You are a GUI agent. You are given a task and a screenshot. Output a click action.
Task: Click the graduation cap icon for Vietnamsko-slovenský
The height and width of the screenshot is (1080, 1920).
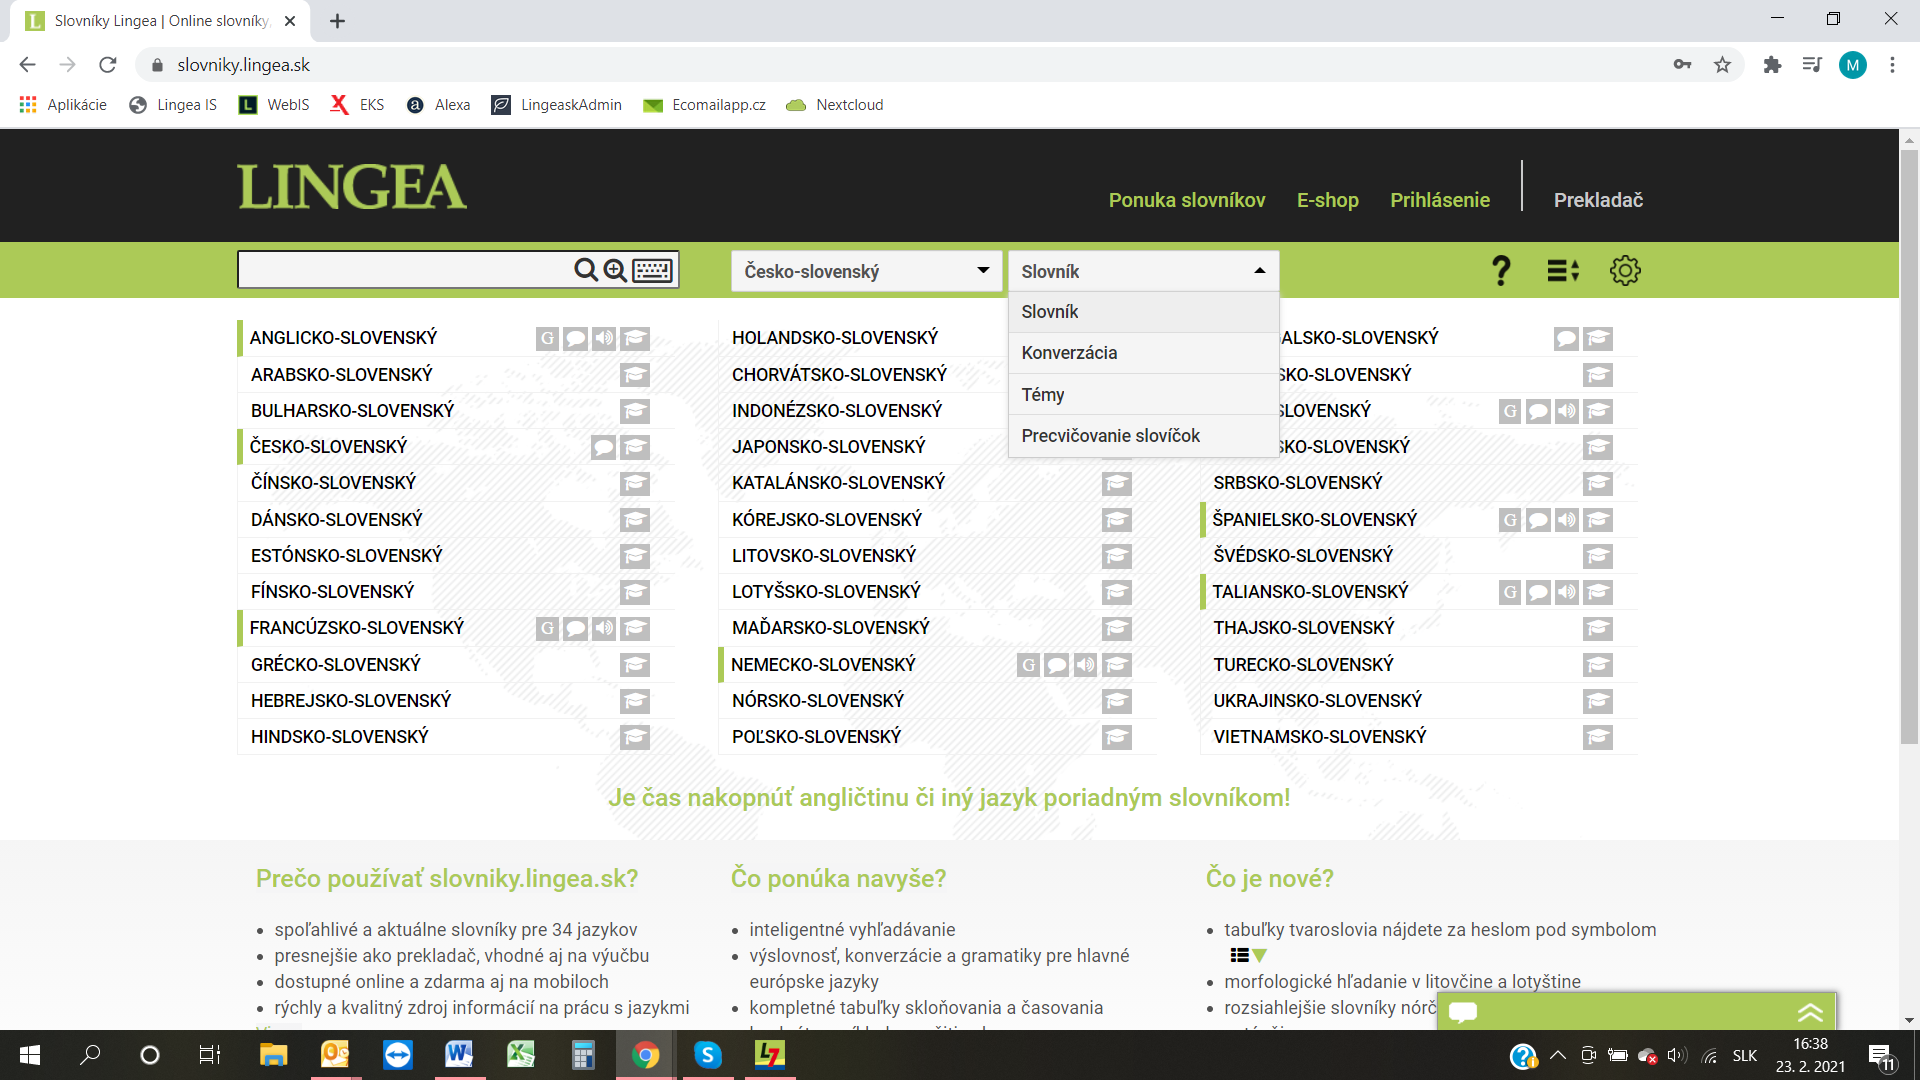click(1598, 738)
